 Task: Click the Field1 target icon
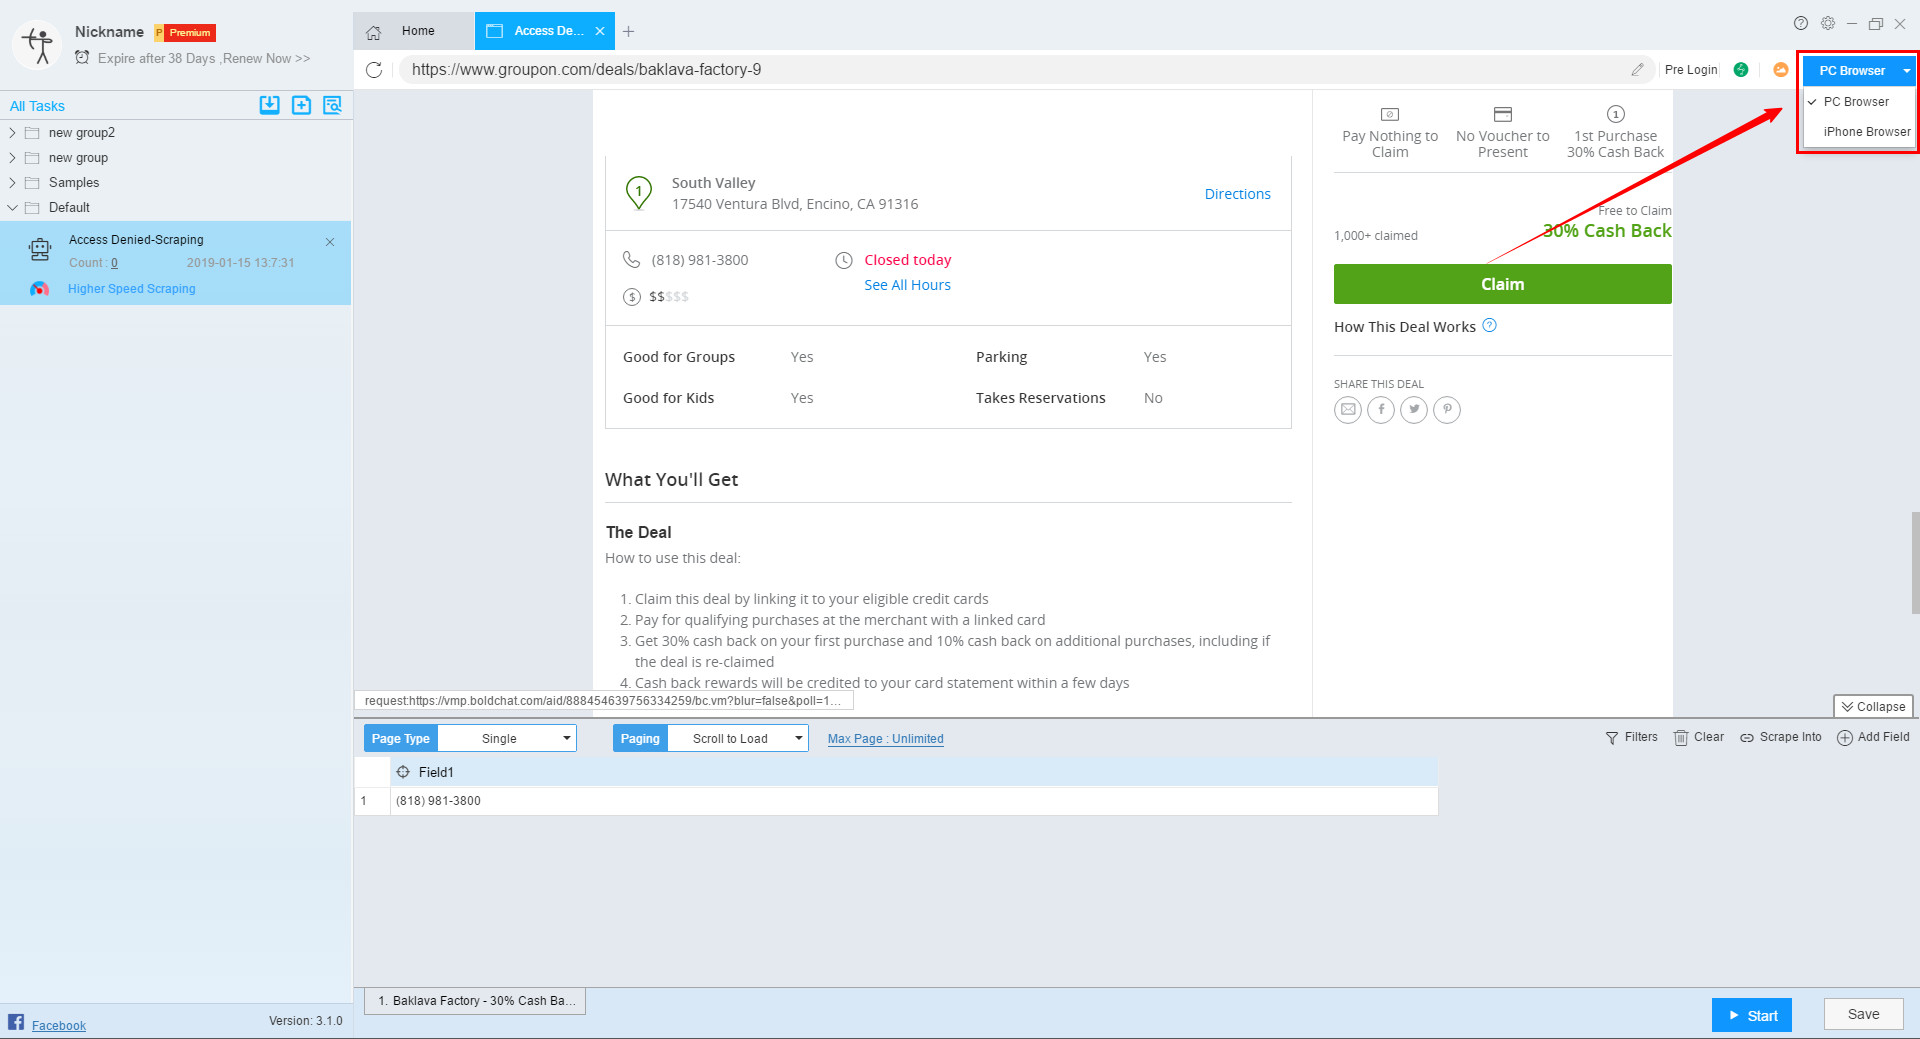(403, 772)
